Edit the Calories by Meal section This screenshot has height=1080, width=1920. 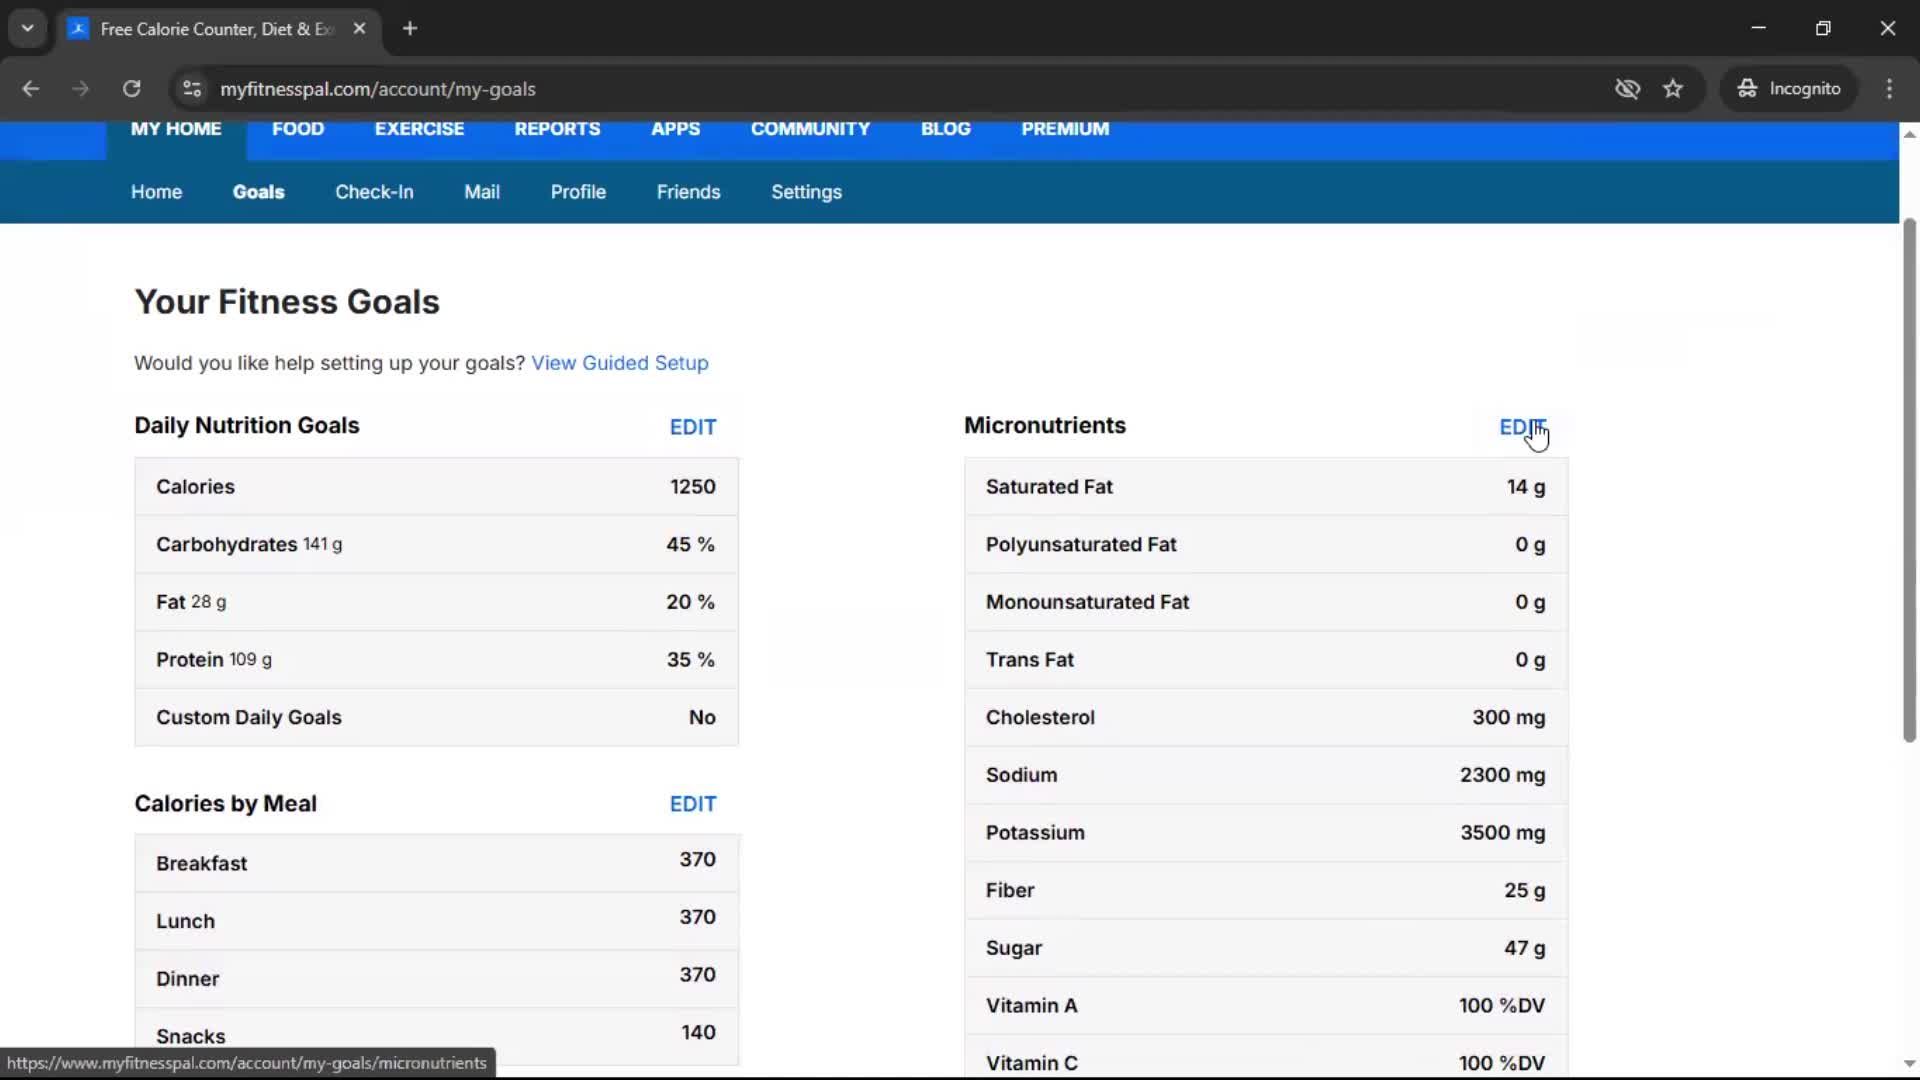693,804
